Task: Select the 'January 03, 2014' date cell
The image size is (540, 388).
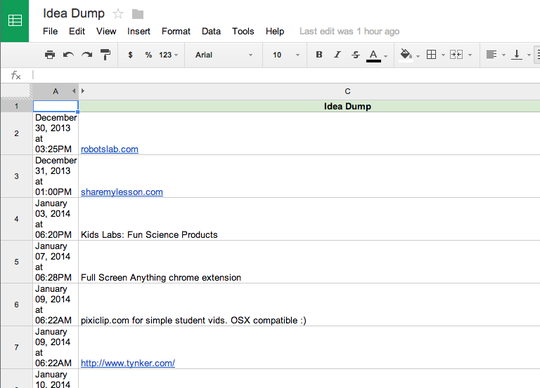Action: [56, 219]
